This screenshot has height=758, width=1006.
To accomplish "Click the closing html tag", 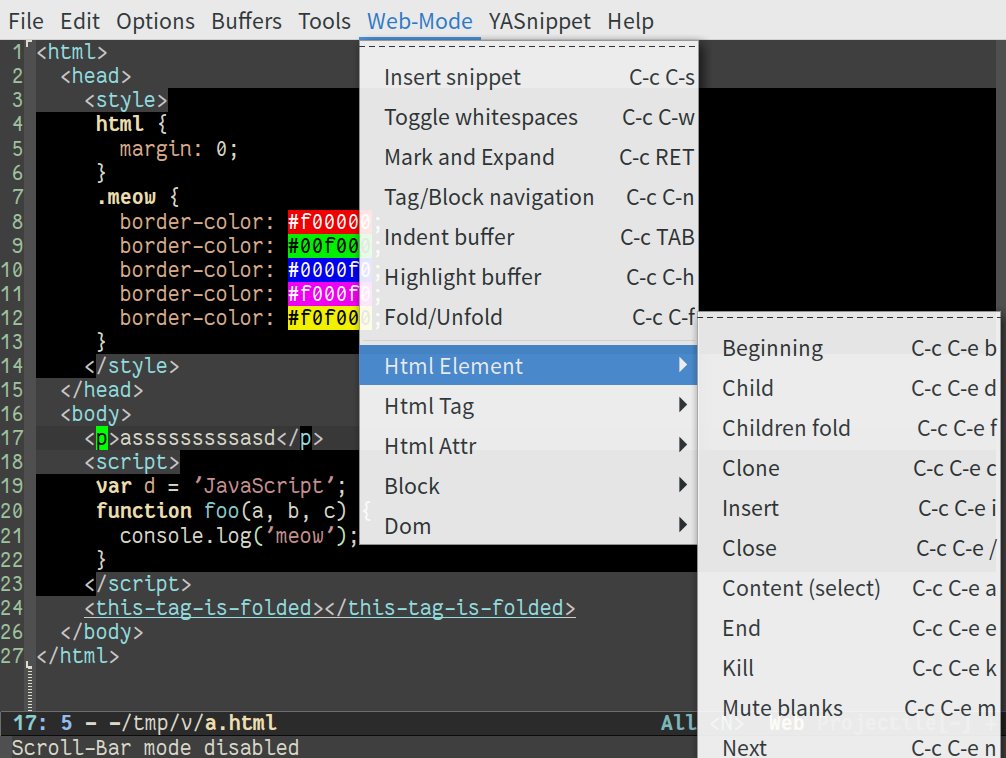I will (x=78, y=656).
